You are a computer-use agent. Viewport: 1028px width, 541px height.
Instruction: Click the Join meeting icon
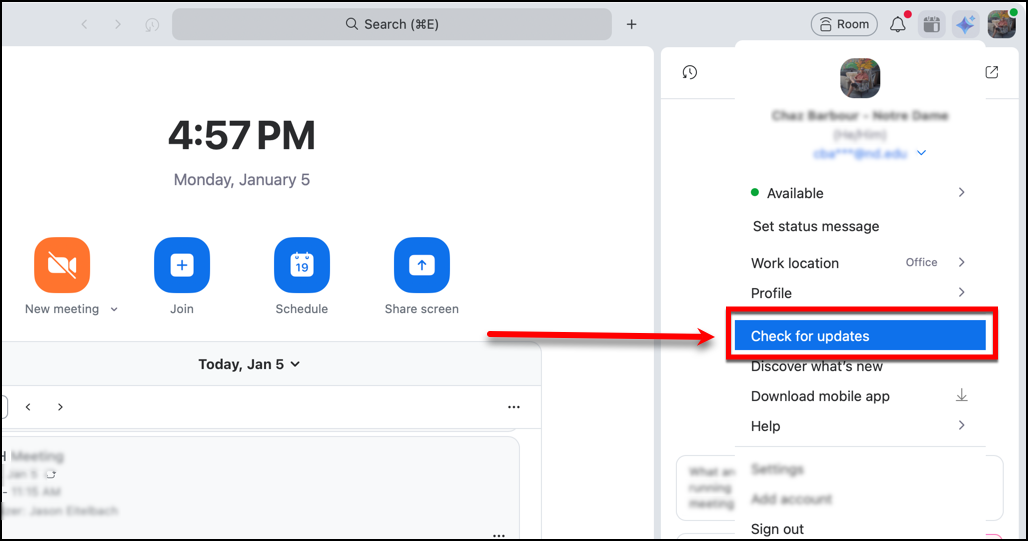182,265
